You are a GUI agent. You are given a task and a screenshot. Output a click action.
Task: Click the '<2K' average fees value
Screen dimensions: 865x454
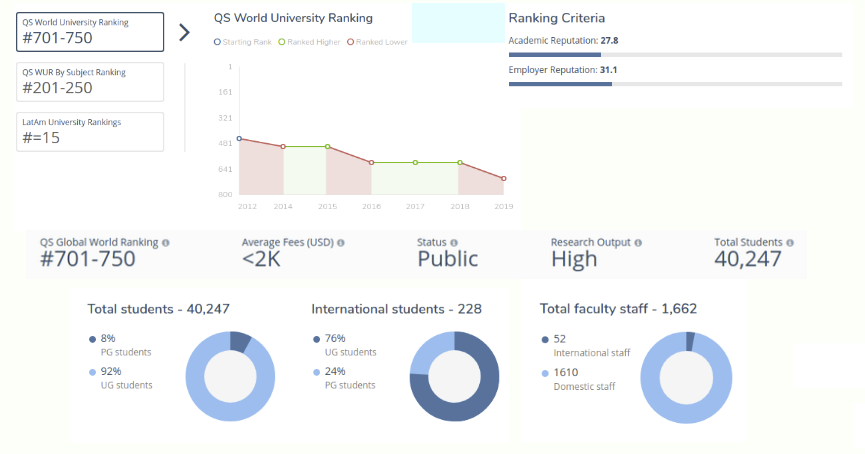click(x=261, y=259)
